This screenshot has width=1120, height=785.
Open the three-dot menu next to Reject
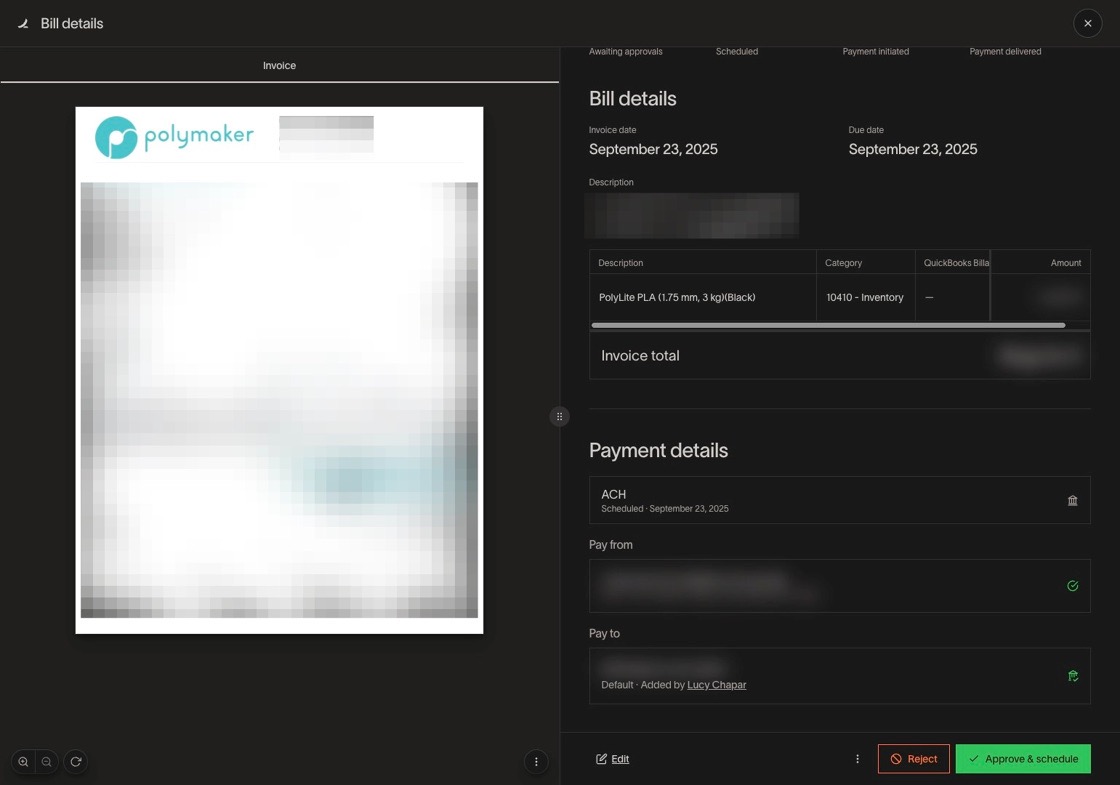click(x=857, y=759)
